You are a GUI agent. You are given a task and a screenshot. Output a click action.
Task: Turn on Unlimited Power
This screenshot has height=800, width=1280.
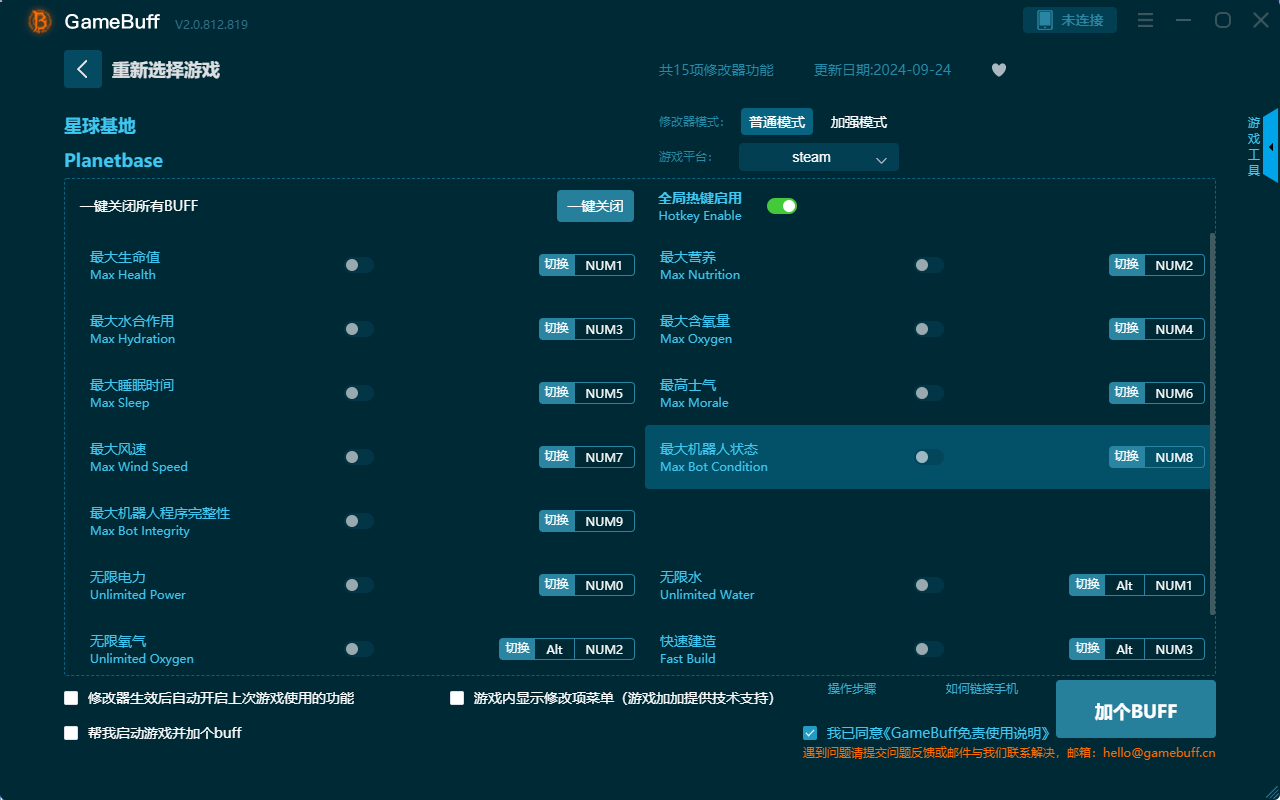[x=359, y=584]
